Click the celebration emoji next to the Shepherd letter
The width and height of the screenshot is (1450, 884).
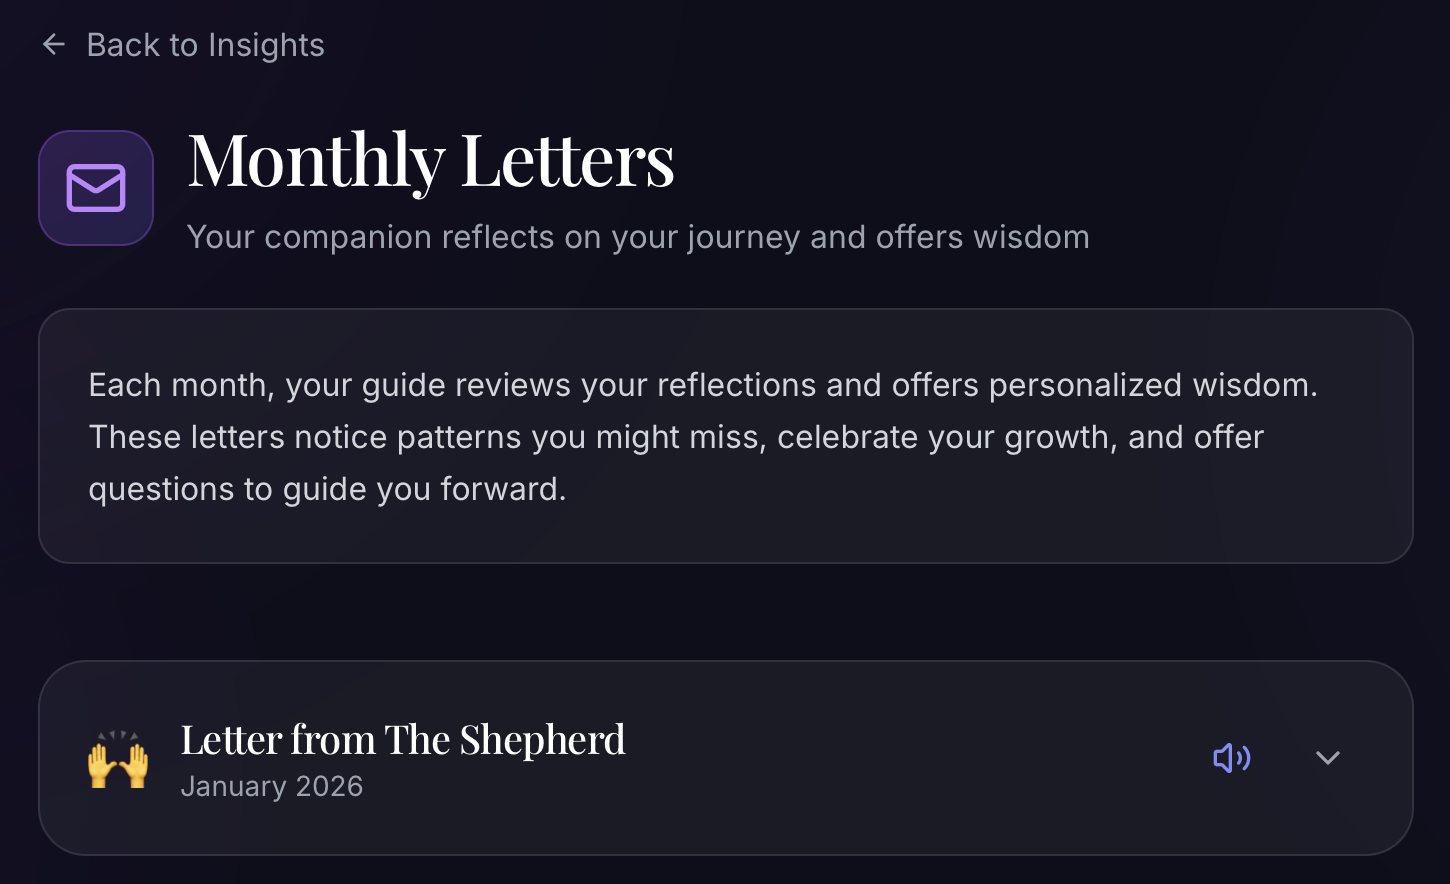coord(117,760)
